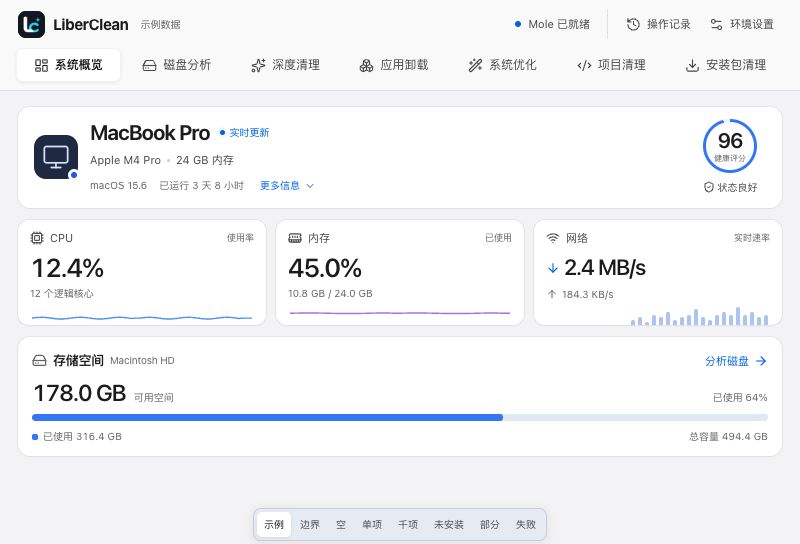Switch to the 磁盘分析 tab

point(177,65)
